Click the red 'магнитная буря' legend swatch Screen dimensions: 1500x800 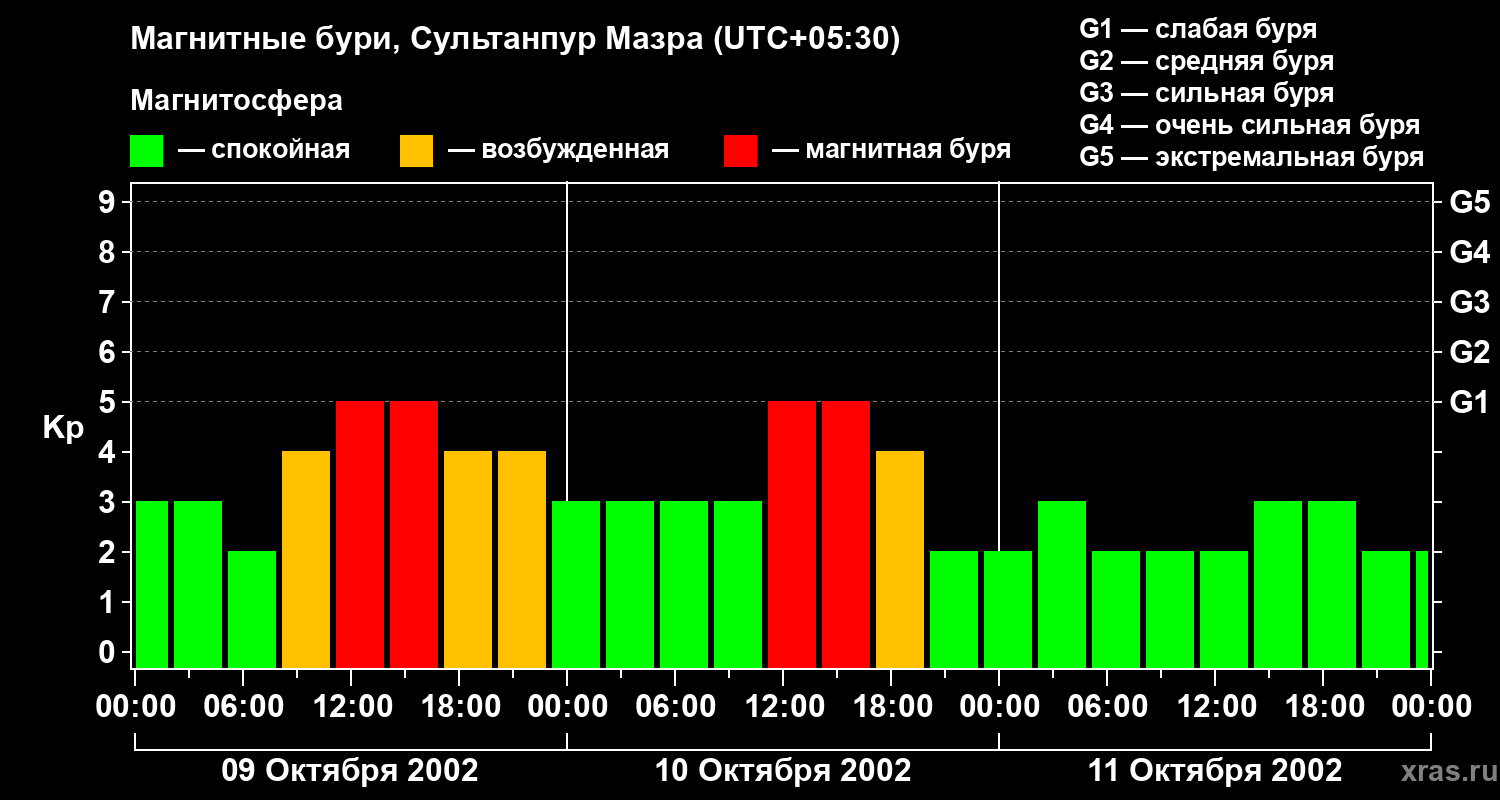coord(741,151)
